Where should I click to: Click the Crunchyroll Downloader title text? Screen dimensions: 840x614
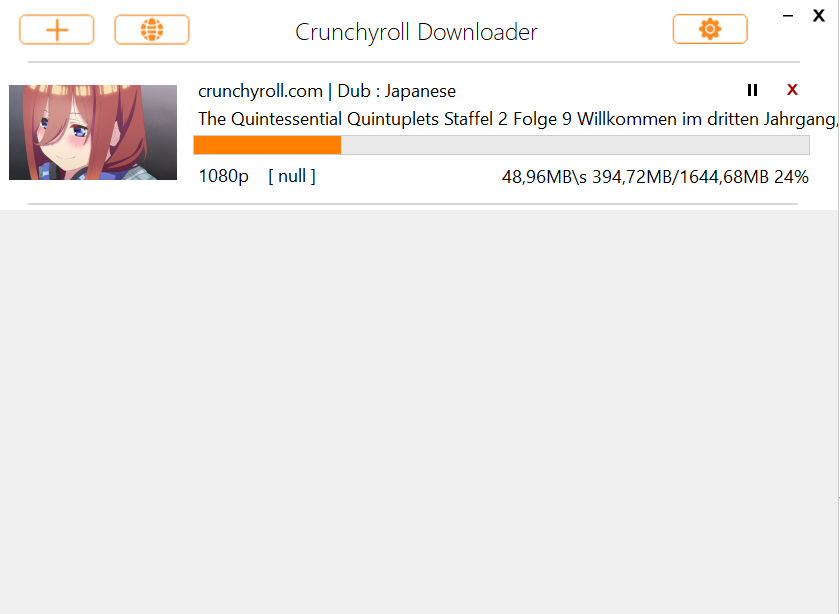tap(416, 32)
